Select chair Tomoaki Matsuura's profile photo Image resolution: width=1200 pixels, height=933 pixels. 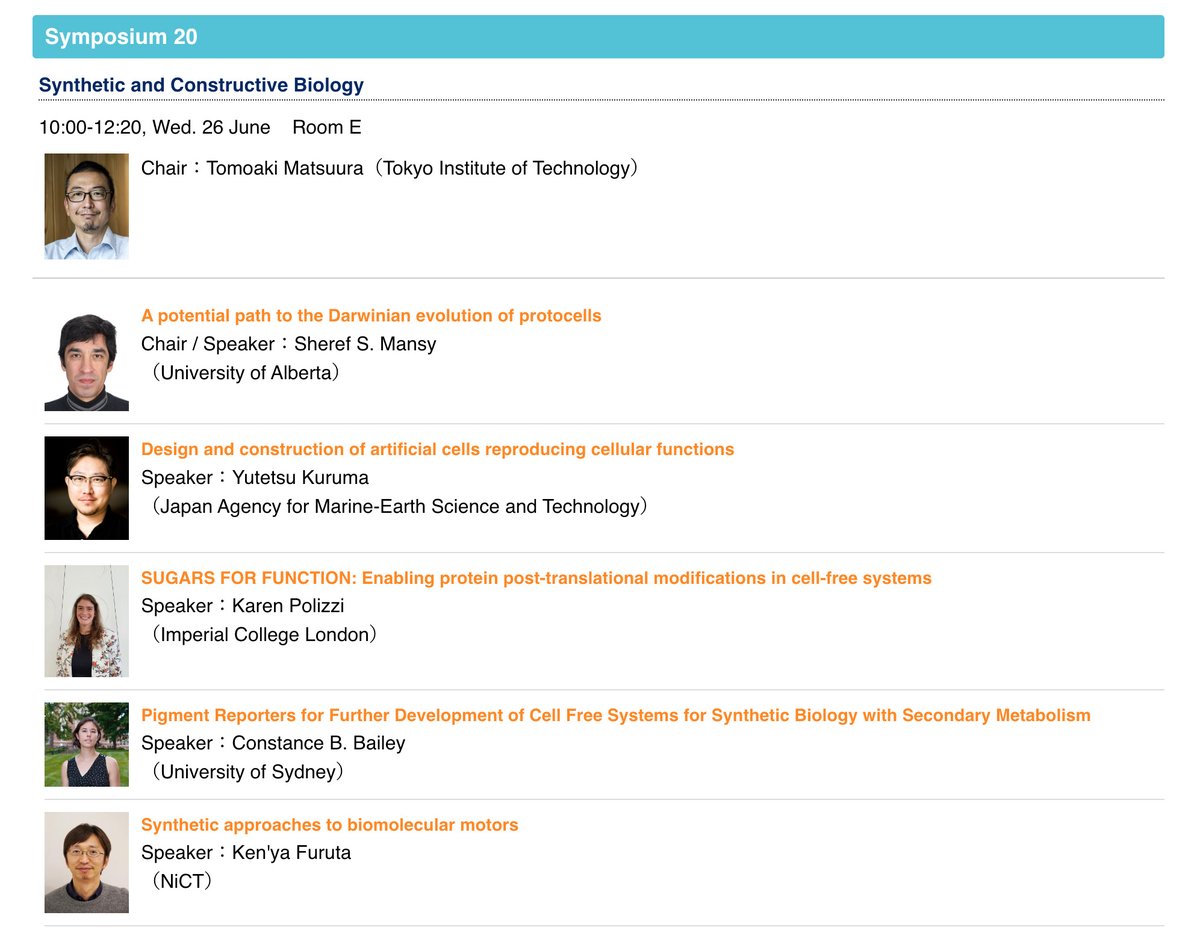86,204
